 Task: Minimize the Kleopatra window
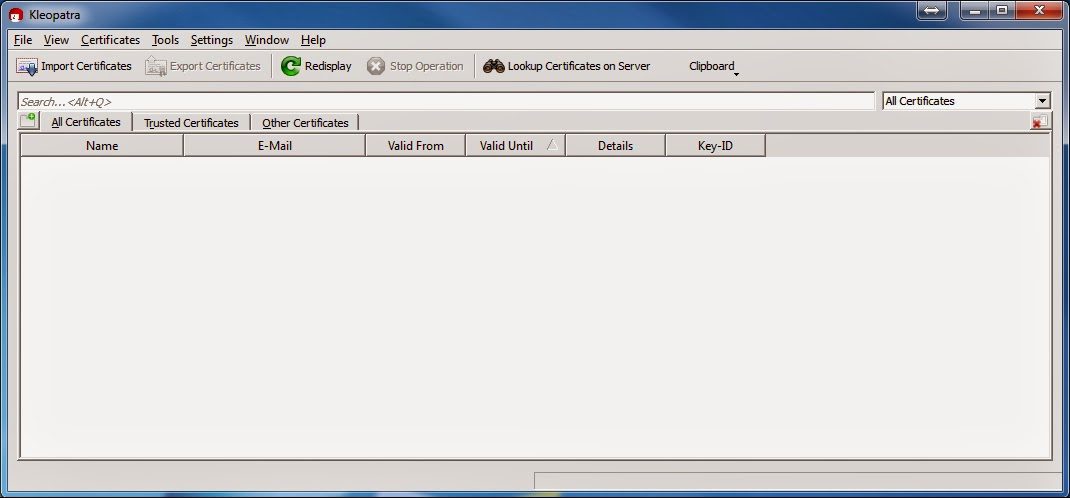pyautogui.click(x=976, y=10)
